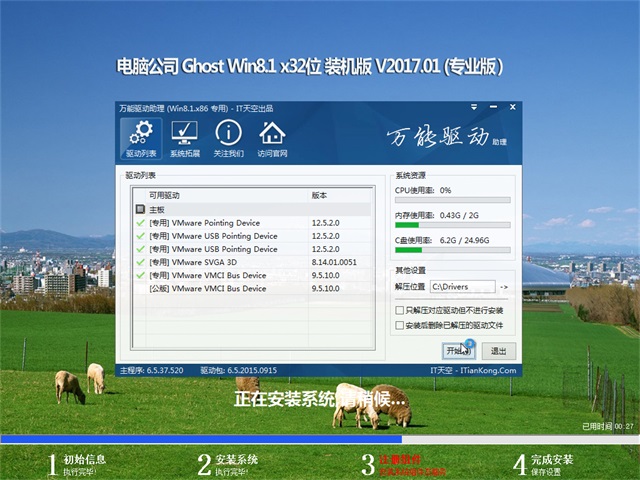Image resolution: width=640 pixels, height=480 pixels.
Task: Click the 主程序: 6.5.37.520 version text
Action: (151, 370)
